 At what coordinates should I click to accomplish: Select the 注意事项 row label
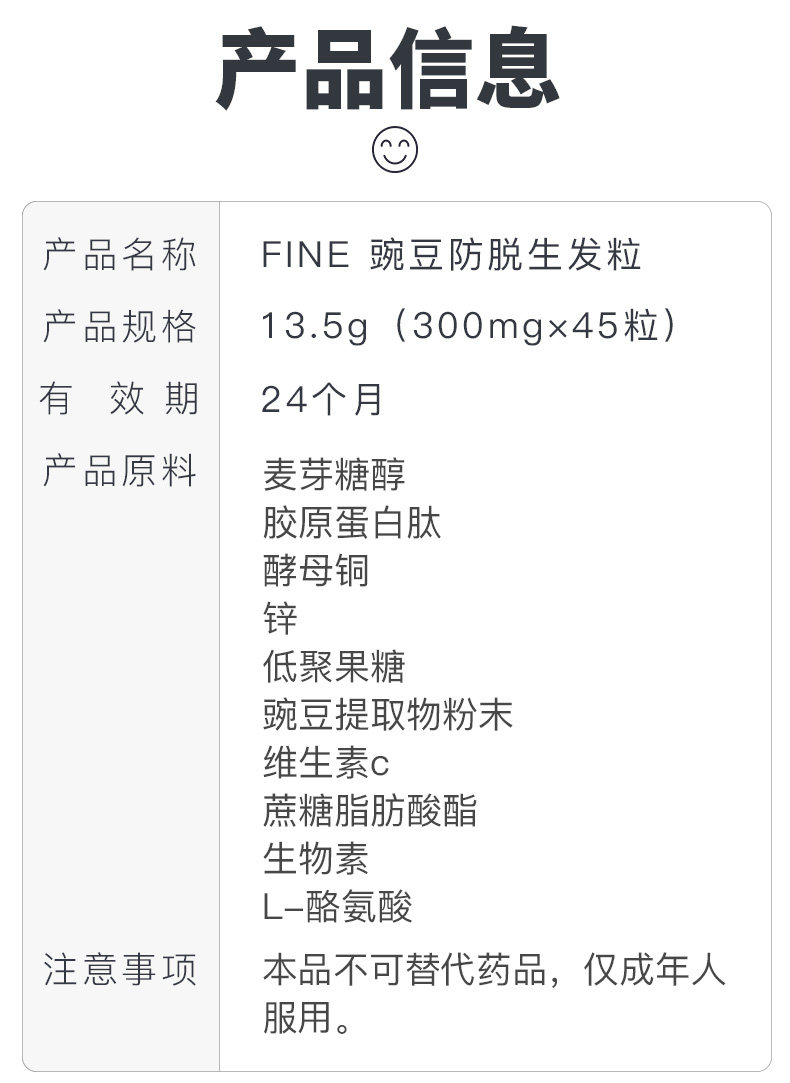tap(120, 970)
